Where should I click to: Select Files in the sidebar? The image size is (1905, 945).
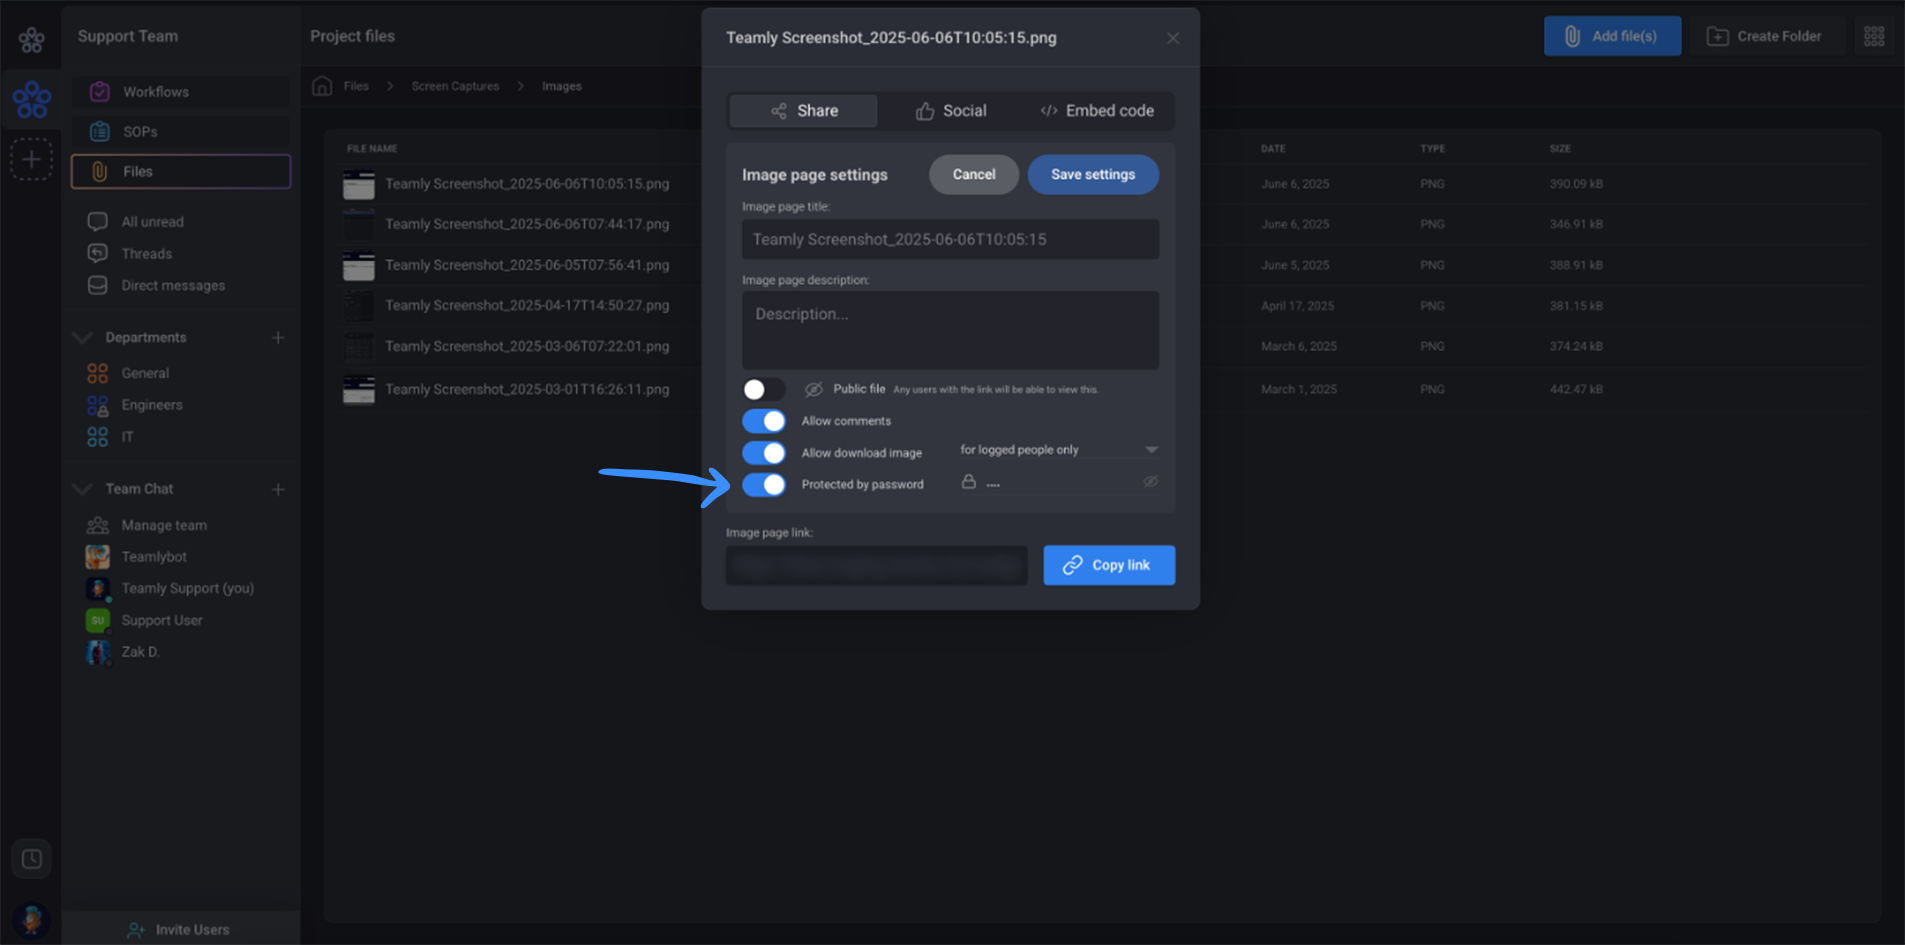pyautogui.click(x=181, y=172)
